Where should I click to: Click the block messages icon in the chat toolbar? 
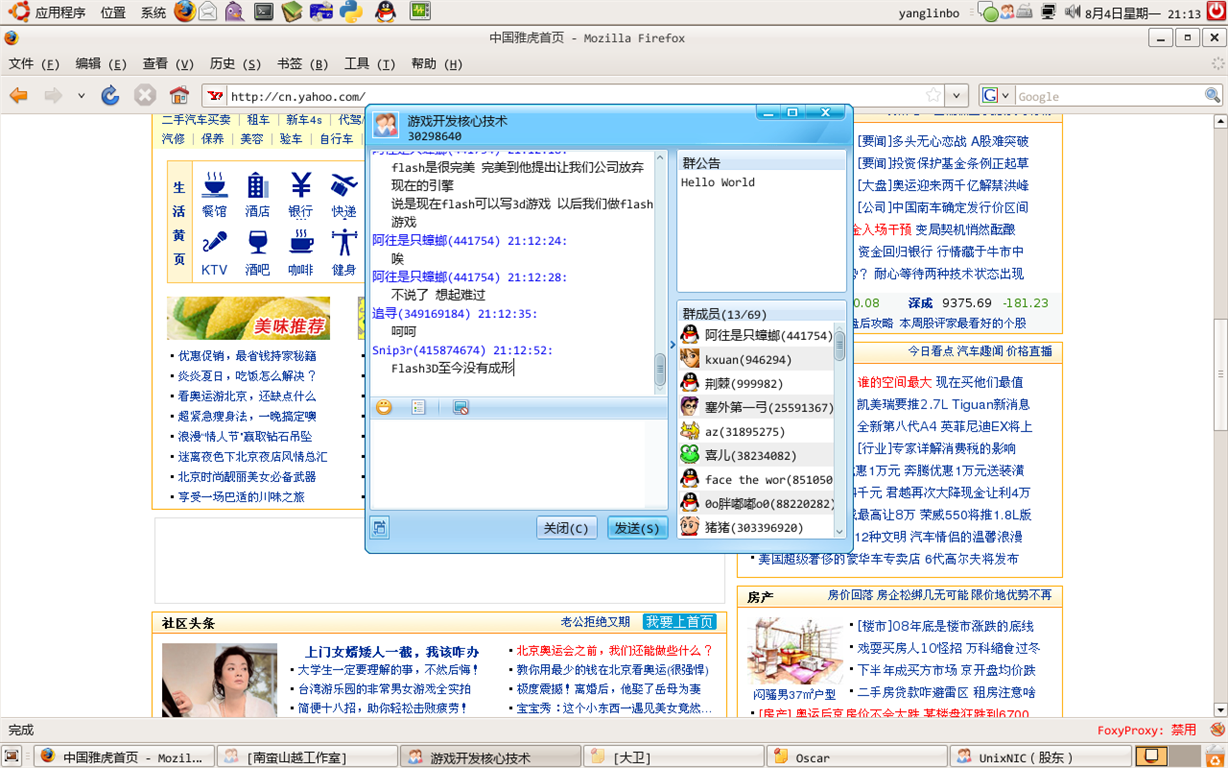tap(460, 407)
